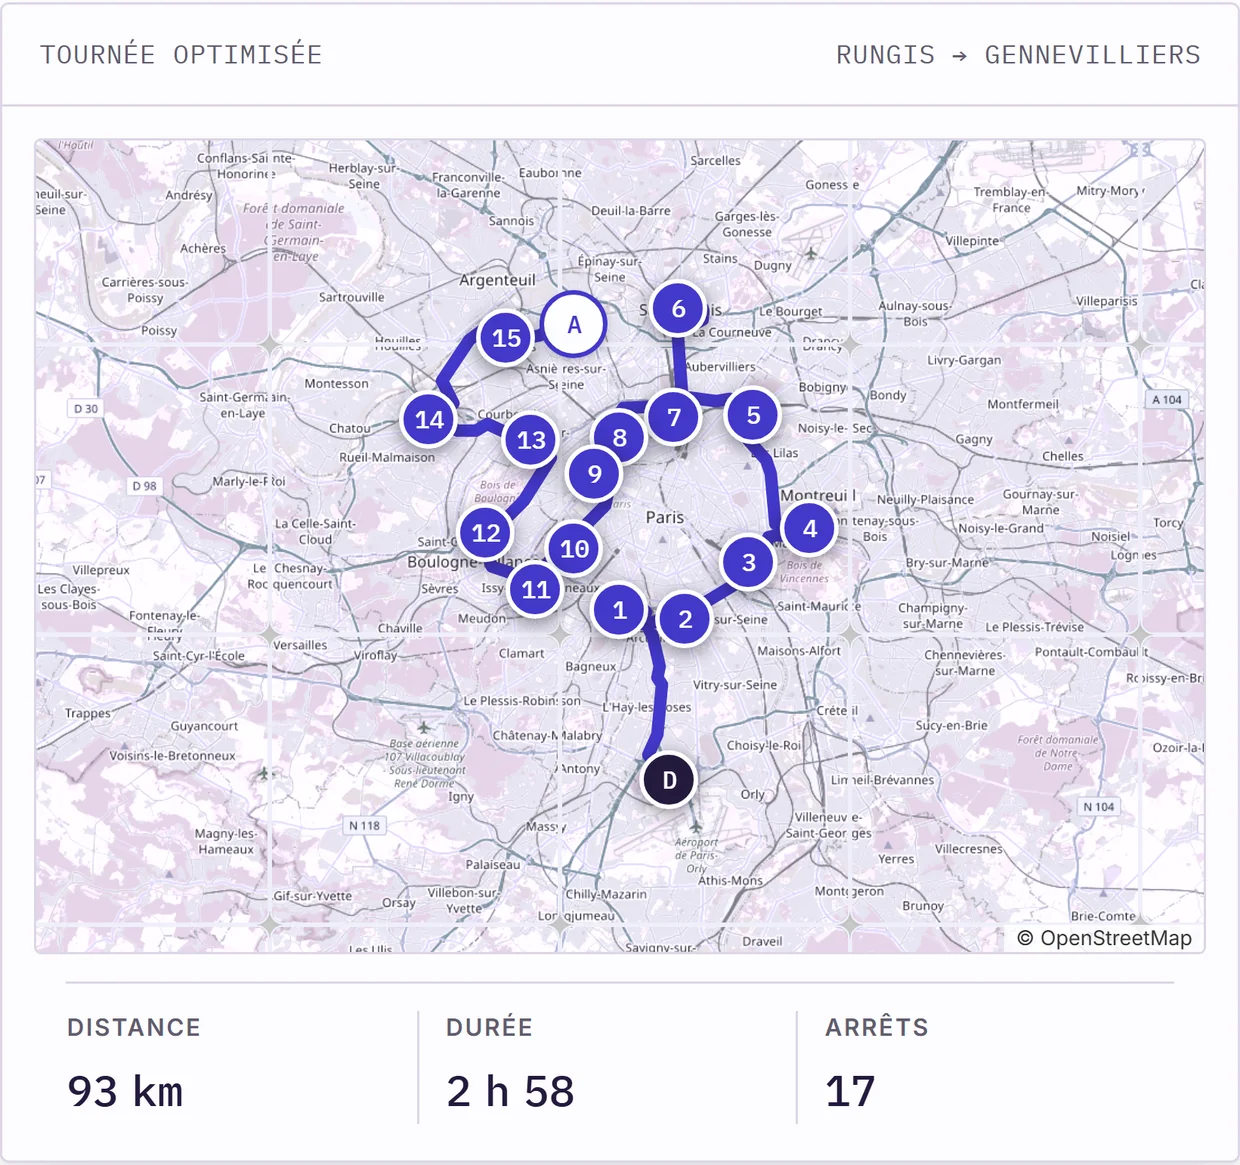The image size is (1240, 1165).
Task: Click the ARRÊTS label
Action: [877, 1027]
